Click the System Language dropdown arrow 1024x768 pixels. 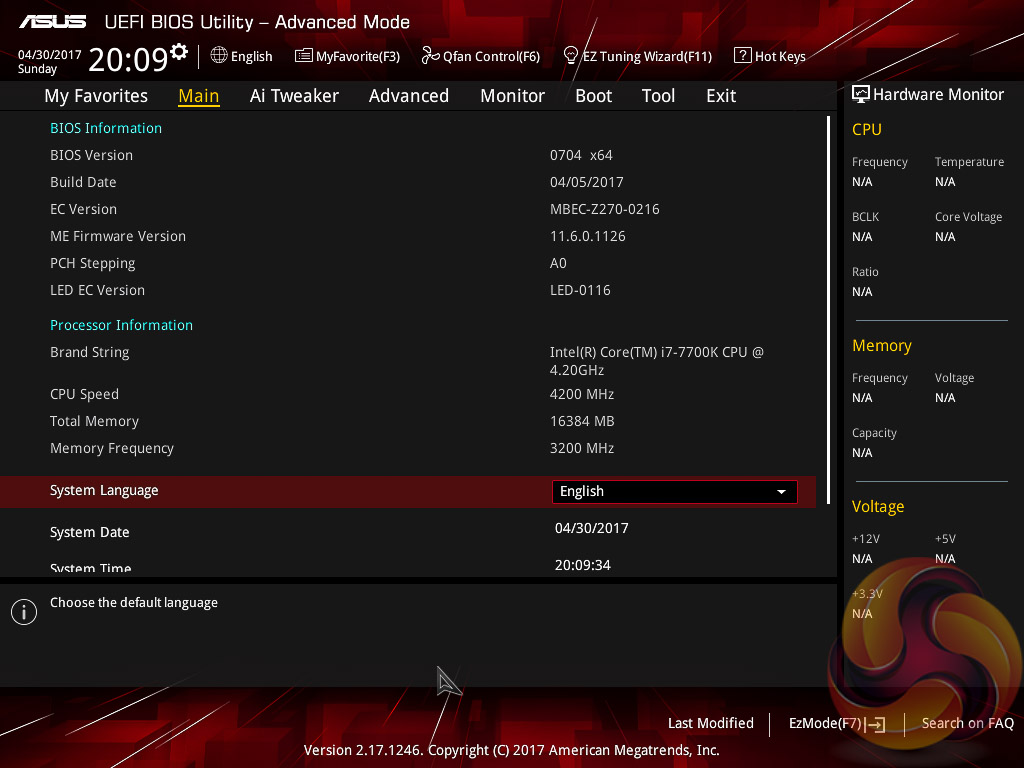pos(781,492)
